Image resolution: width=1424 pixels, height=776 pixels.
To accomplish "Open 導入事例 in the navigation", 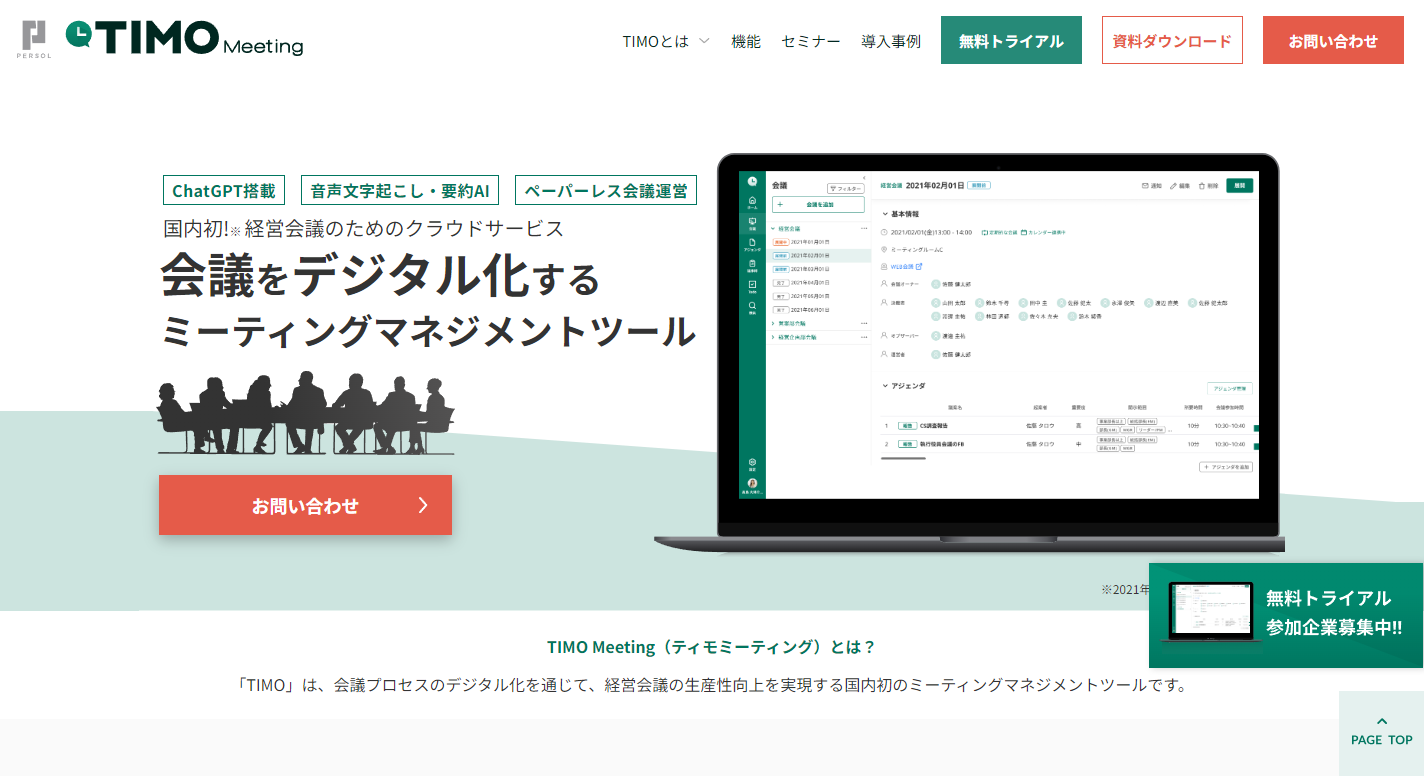I will click(891, 41).
